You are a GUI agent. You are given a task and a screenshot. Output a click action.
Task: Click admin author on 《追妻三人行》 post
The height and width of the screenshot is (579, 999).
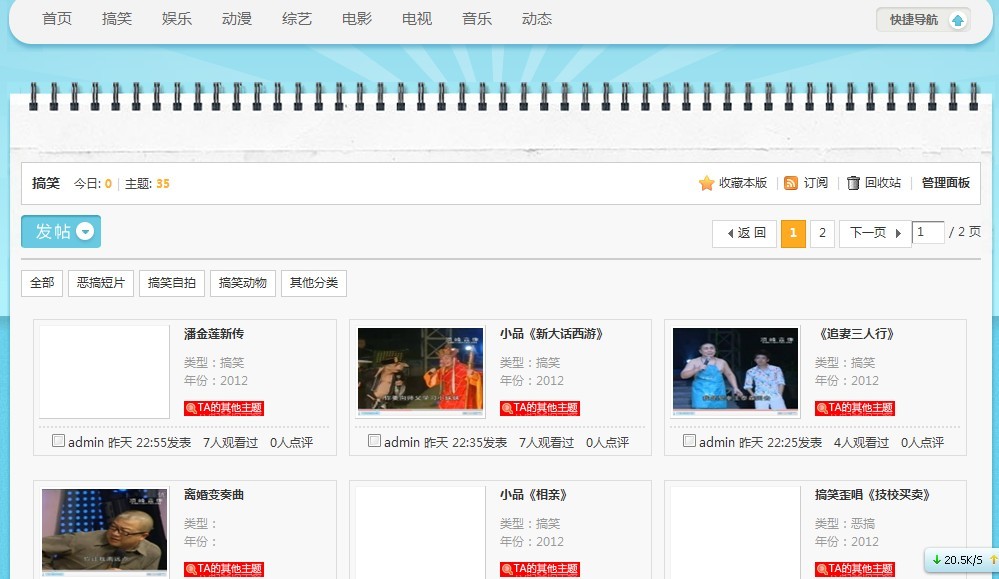point(717,442)
